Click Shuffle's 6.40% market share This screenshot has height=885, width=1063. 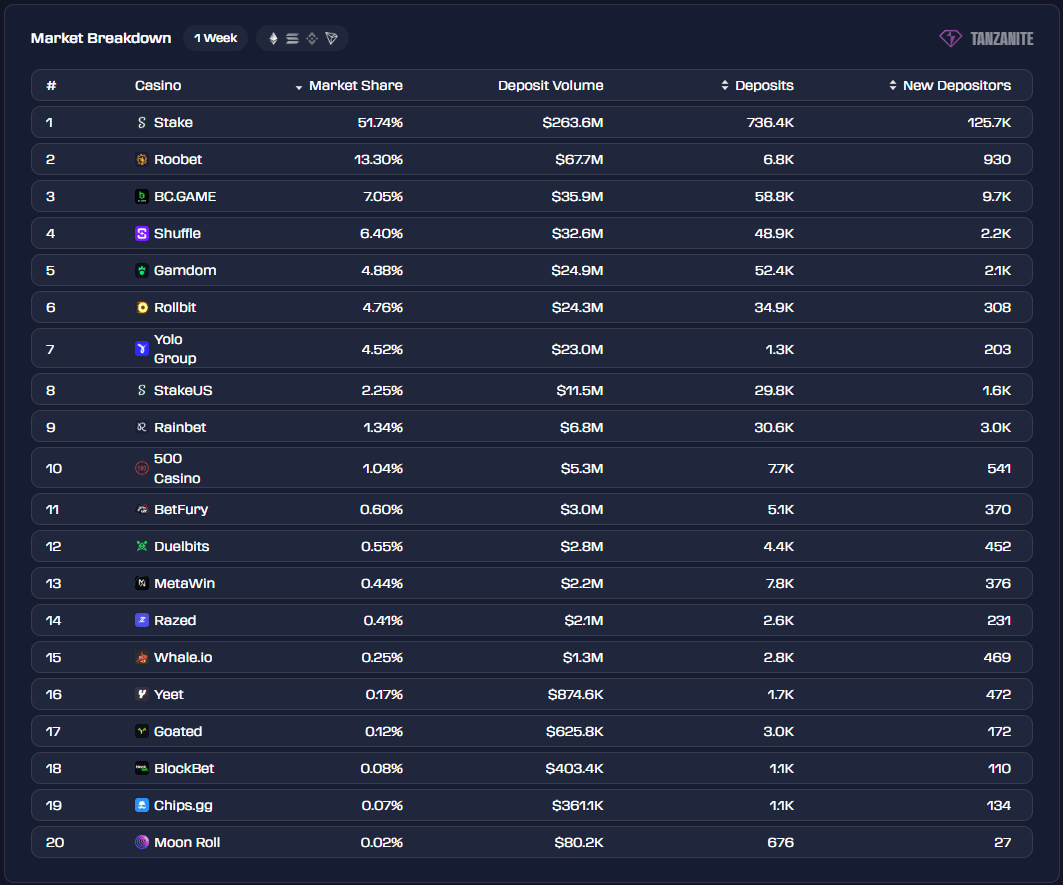click(x=381, y=233)
